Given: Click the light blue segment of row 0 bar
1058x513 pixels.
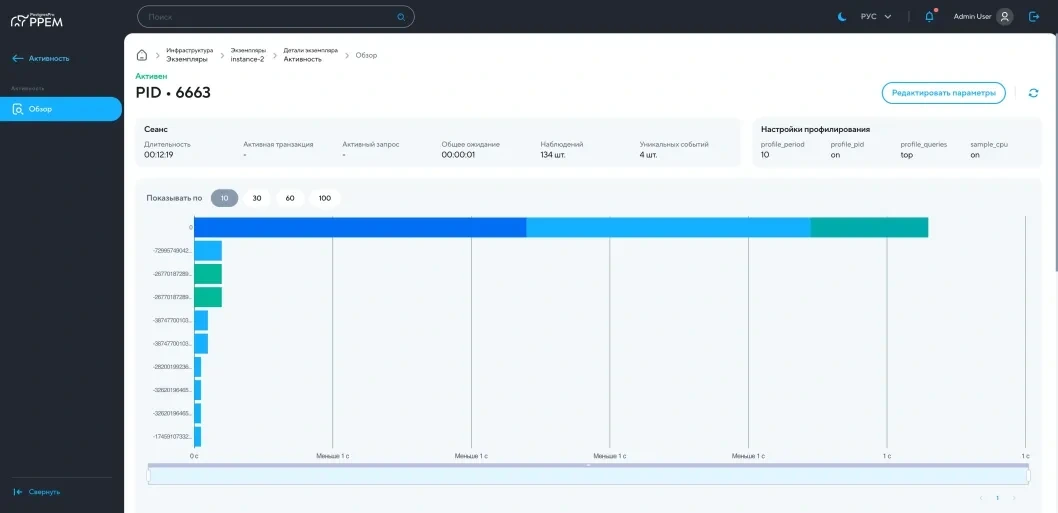Looking at the screenshot, I should click(x=668, y=227).
